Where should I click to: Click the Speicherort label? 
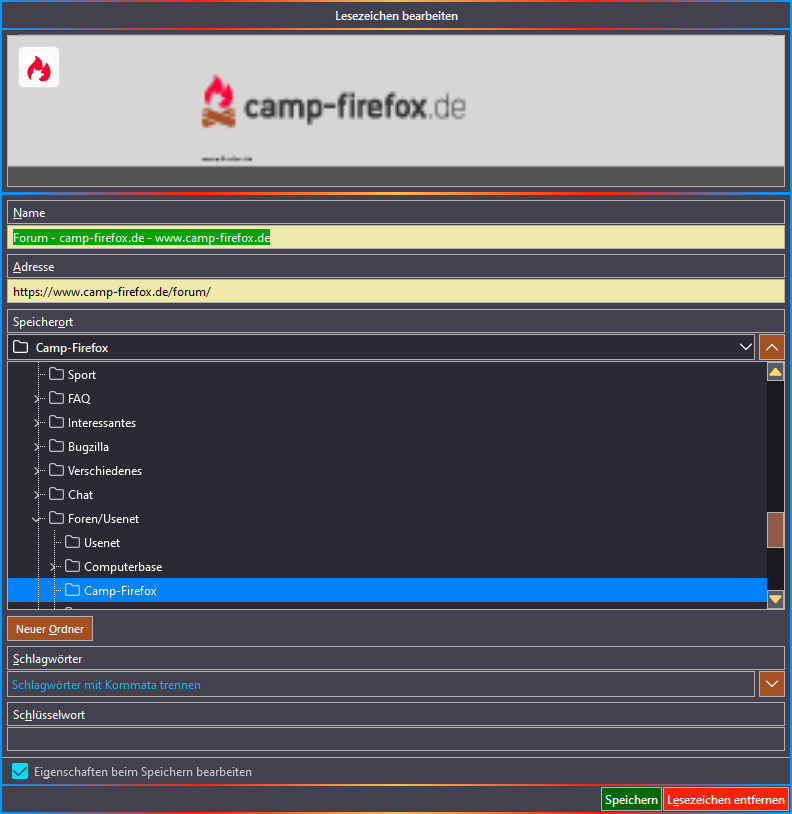point(43,322)
